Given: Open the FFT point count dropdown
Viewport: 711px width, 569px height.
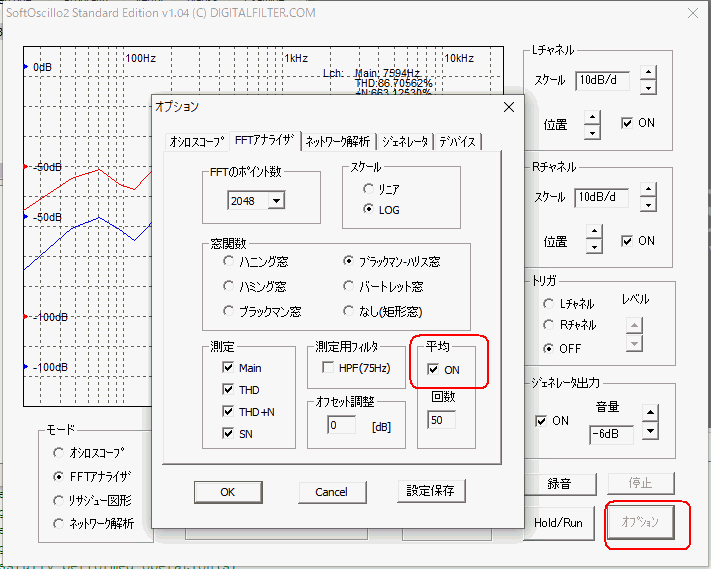Looking at the screenshot, I should click(276, 200).
